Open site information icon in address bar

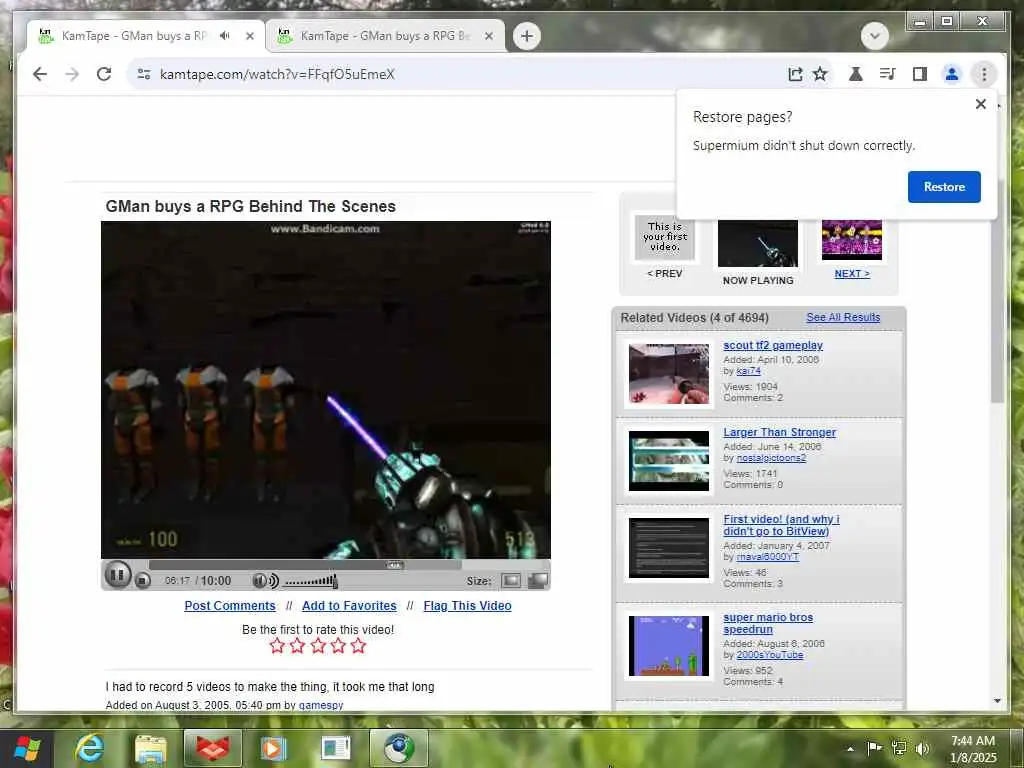tap(144, 74)
